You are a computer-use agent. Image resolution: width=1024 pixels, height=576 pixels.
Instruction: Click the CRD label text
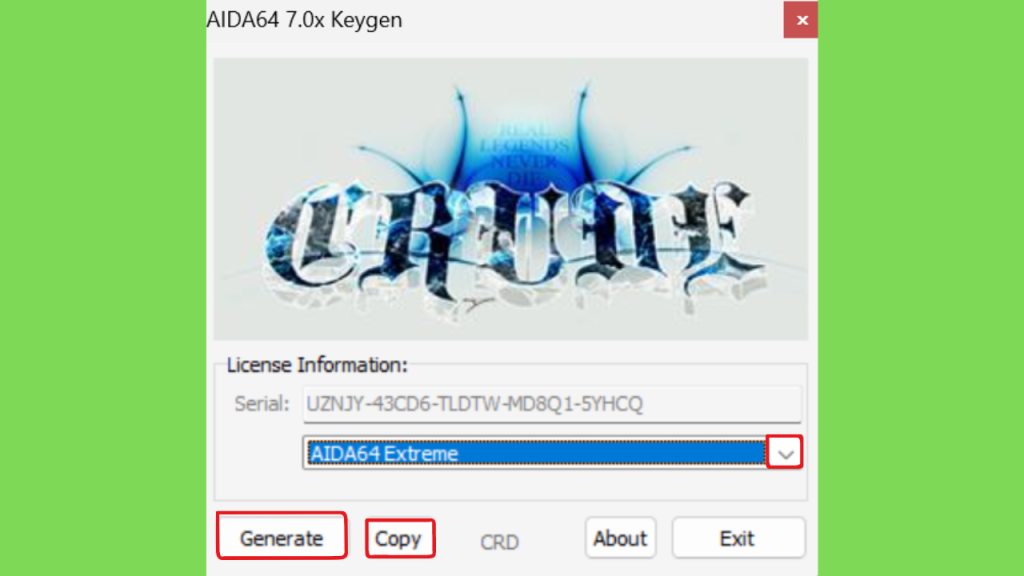499,542
